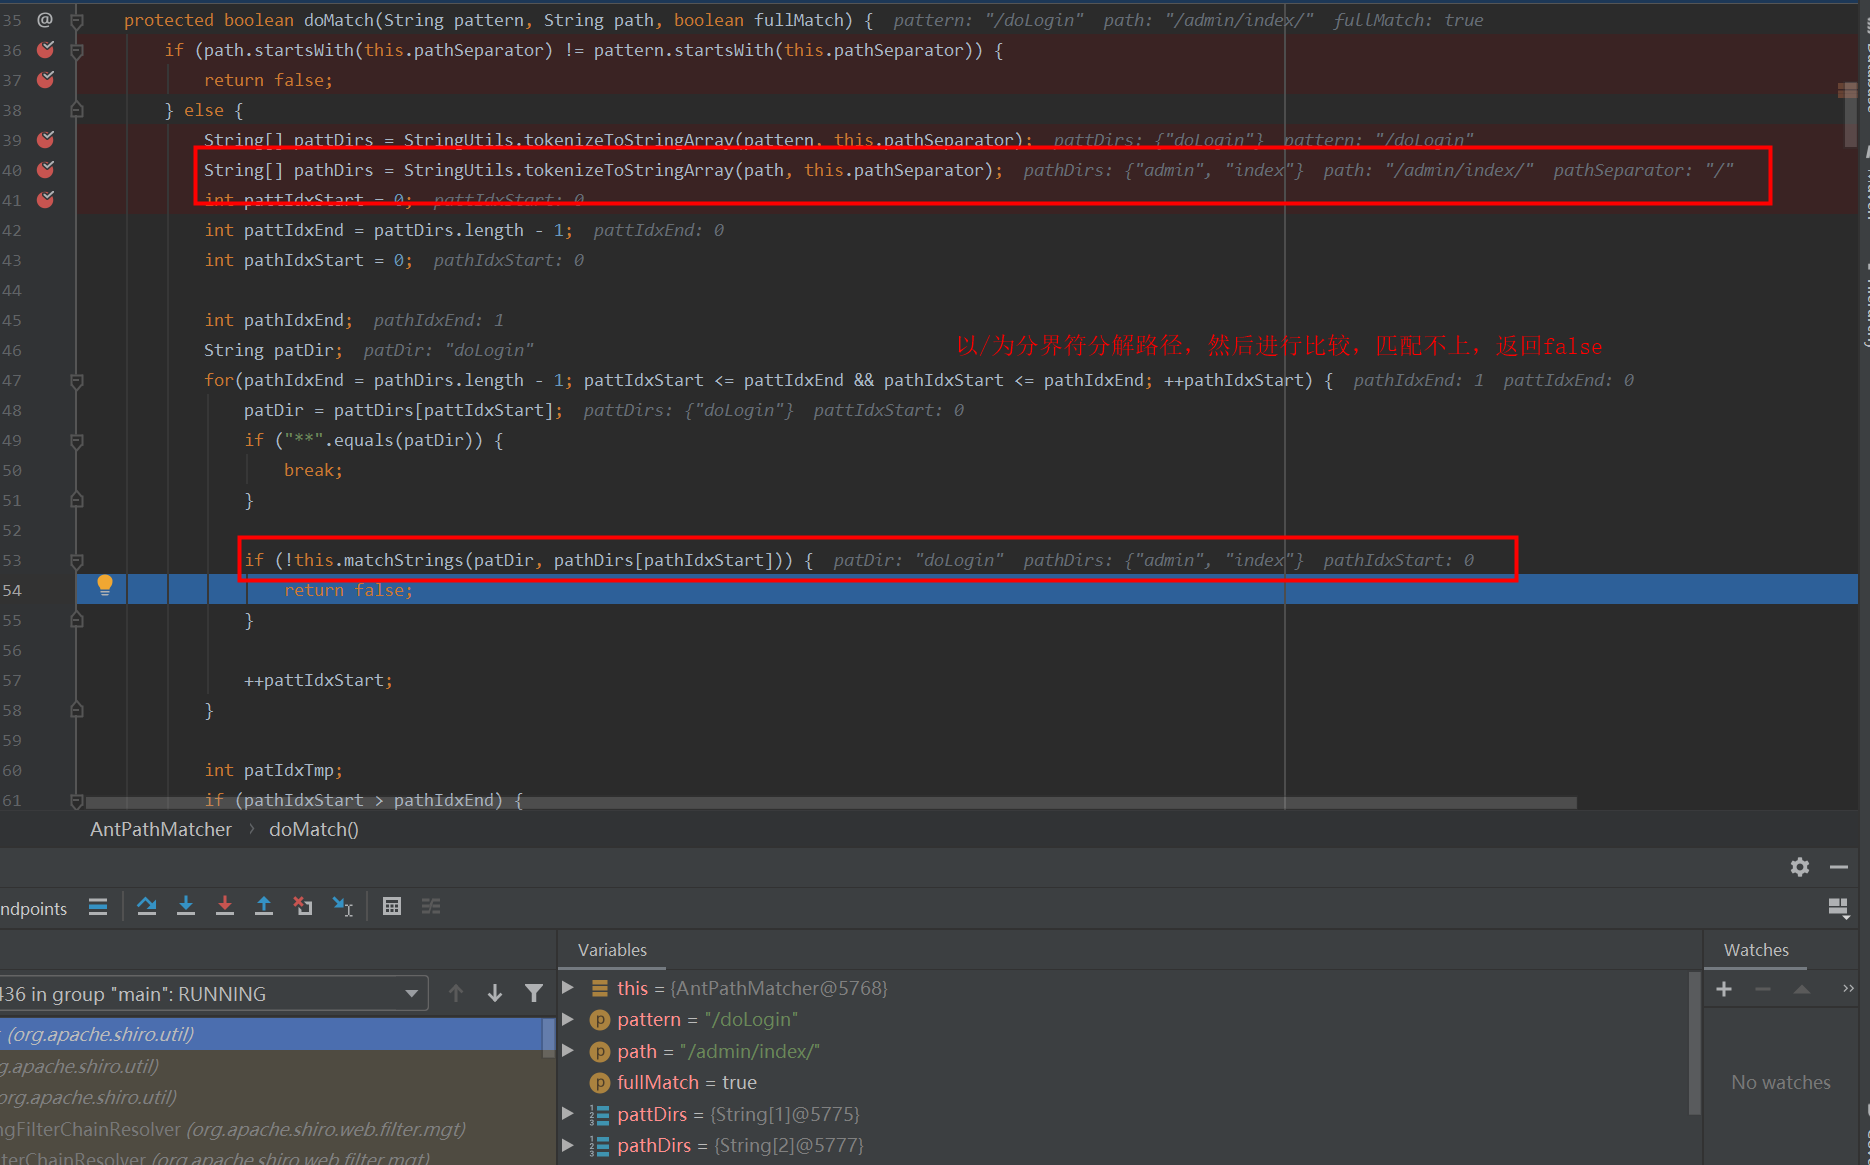Toggle breakpoint on line 40
Image resolution: width=1870 pixels, height=1165 pixels.
(x=45, y=169)
